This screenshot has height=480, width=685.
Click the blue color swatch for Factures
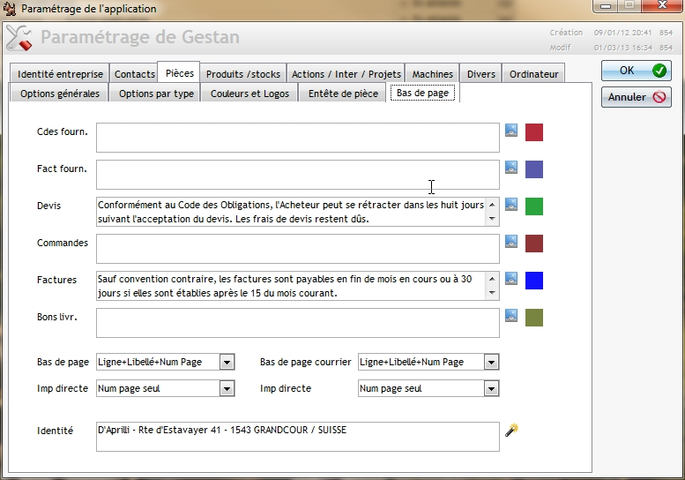point(534,280)
